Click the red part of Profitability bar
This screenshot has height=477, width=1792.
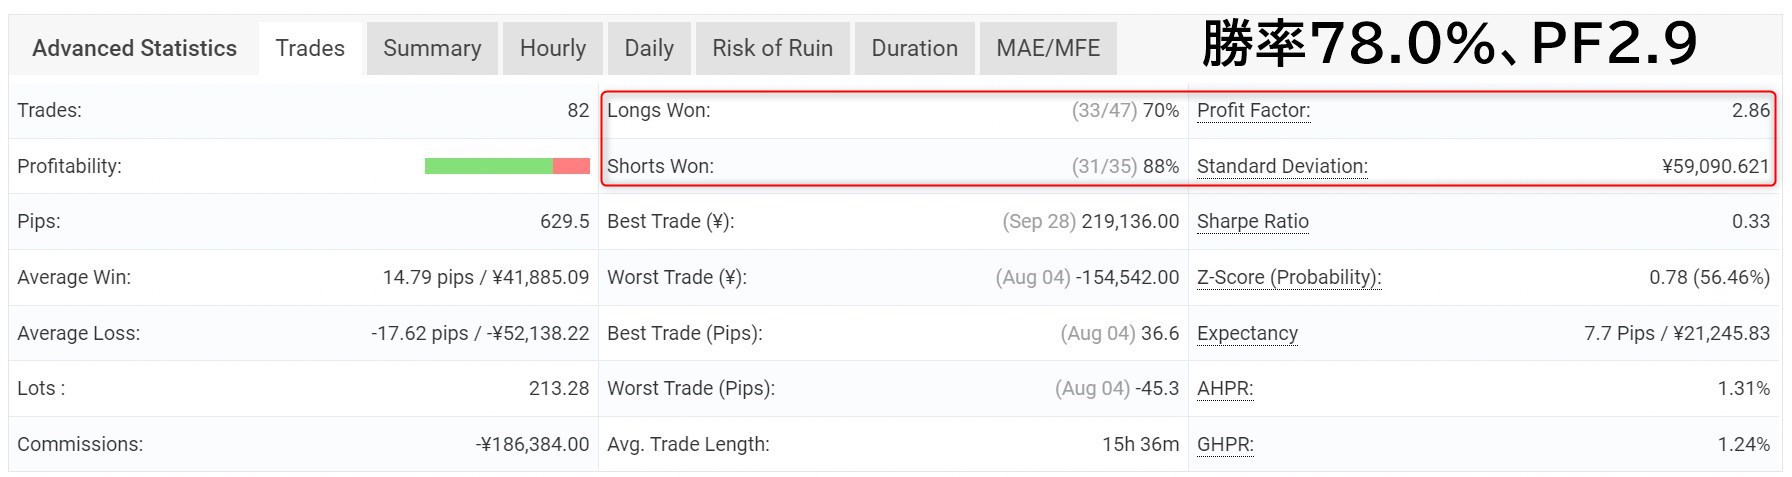[571, 166]
